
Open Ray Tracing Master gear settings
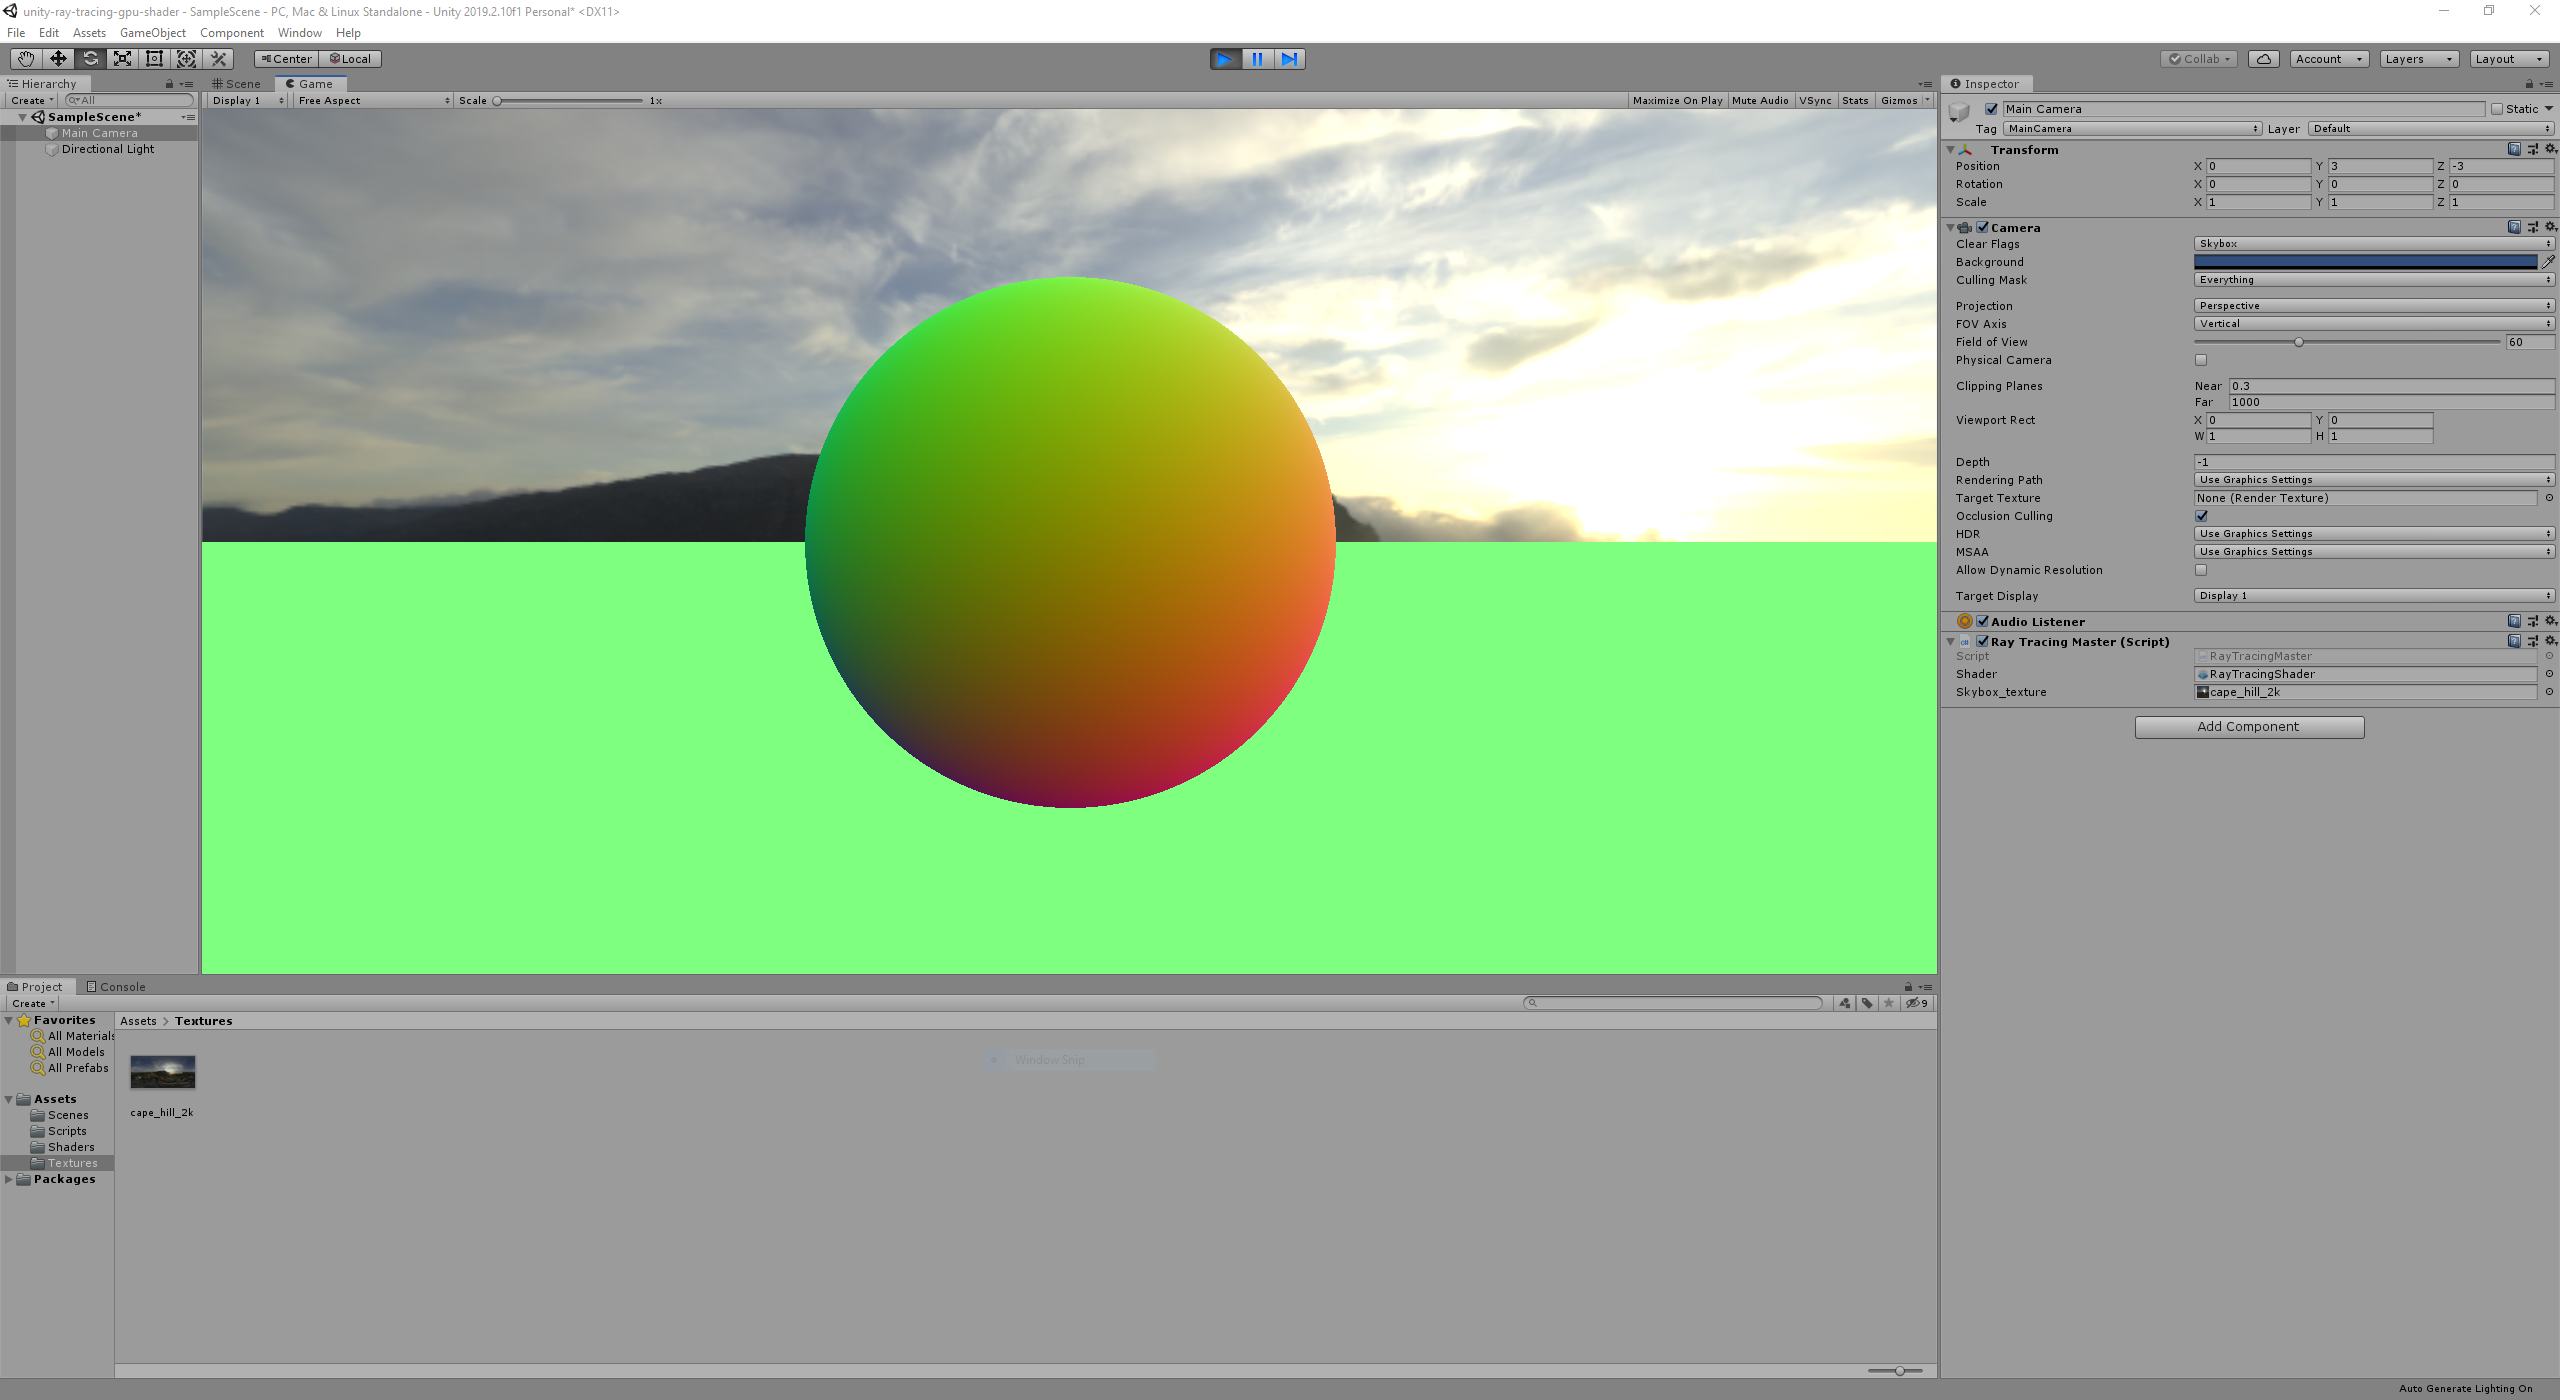(2551, 641)
